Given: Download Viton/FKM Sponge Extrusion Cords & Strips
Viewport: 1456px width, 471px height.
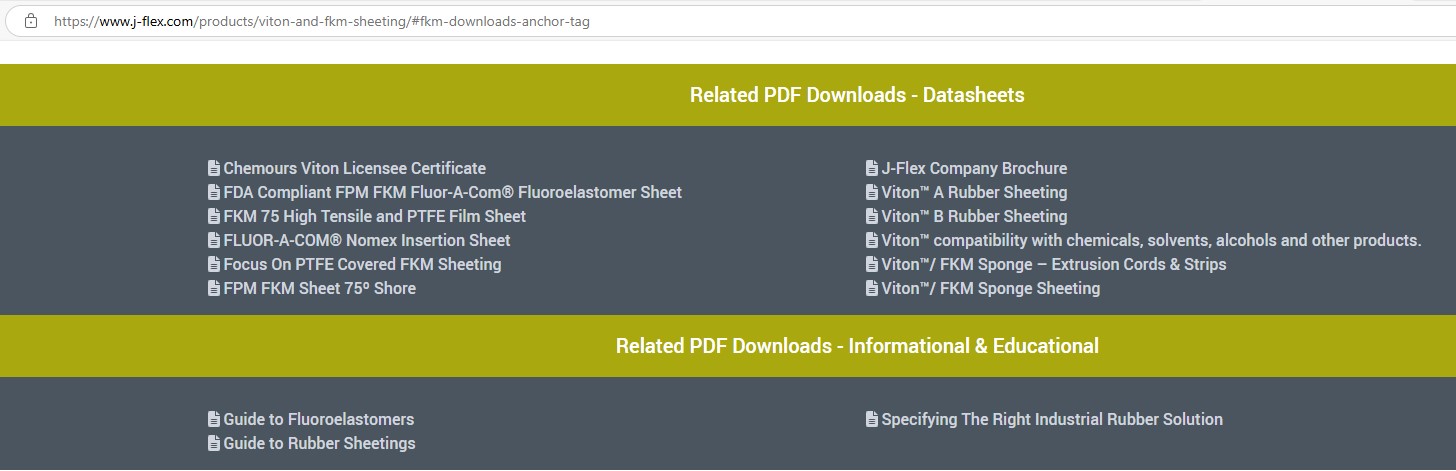Looking at the screenshot, I should (1053, 264).
